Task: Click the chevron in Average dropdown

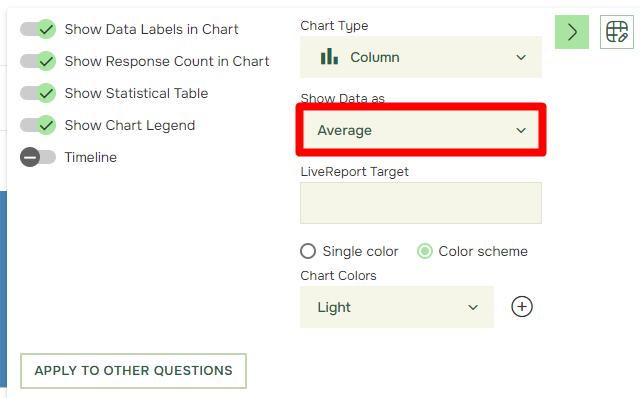Action: [521, 131]
